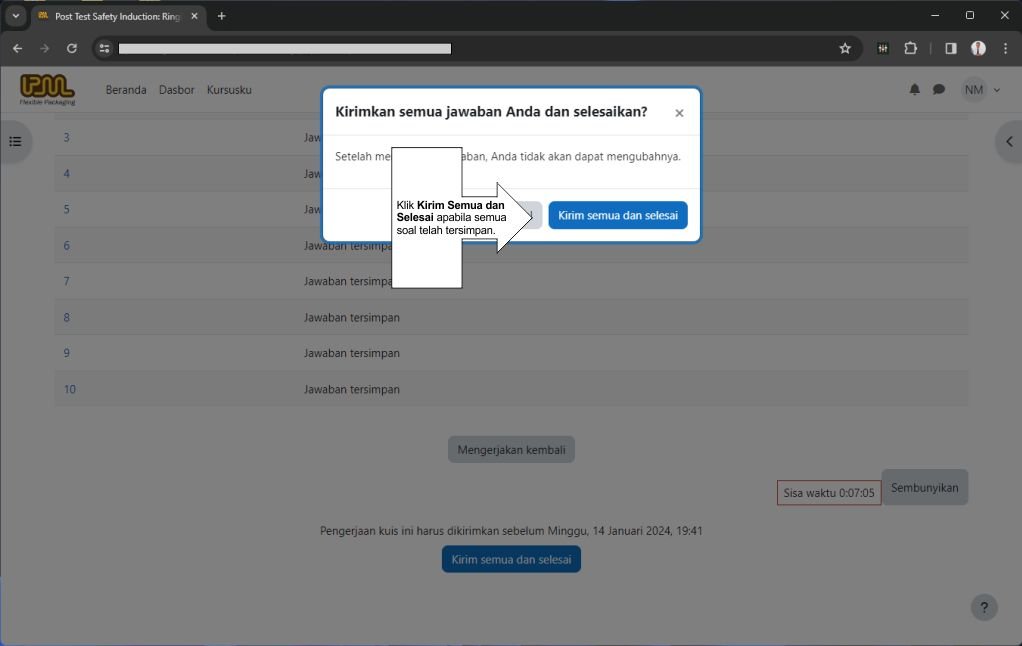1022x646 pixels.
Task: Open the browser extensions icon
Action: (x=910, y=48)
